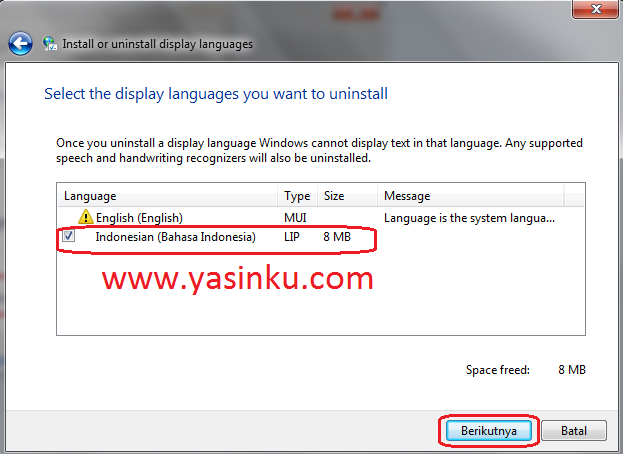Click the Batal button
This screenshot has width=623, height=454.
point(574,431)
